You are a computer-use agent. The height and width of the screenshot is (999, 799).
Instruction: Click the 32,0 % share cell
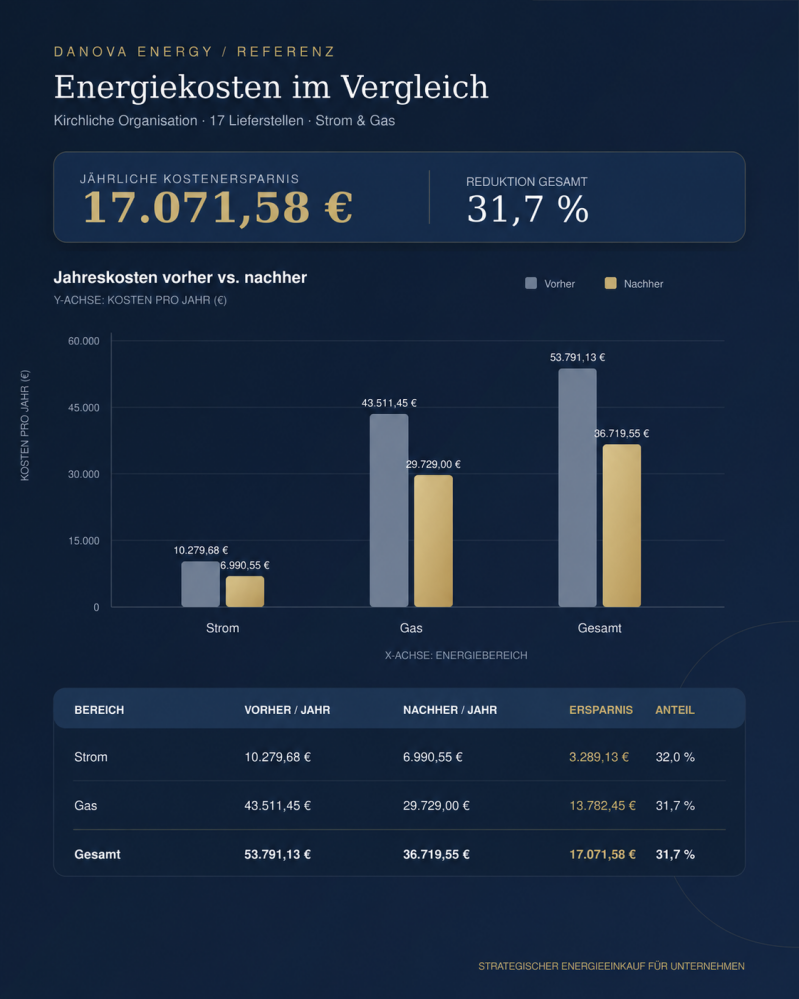point(675,758)
